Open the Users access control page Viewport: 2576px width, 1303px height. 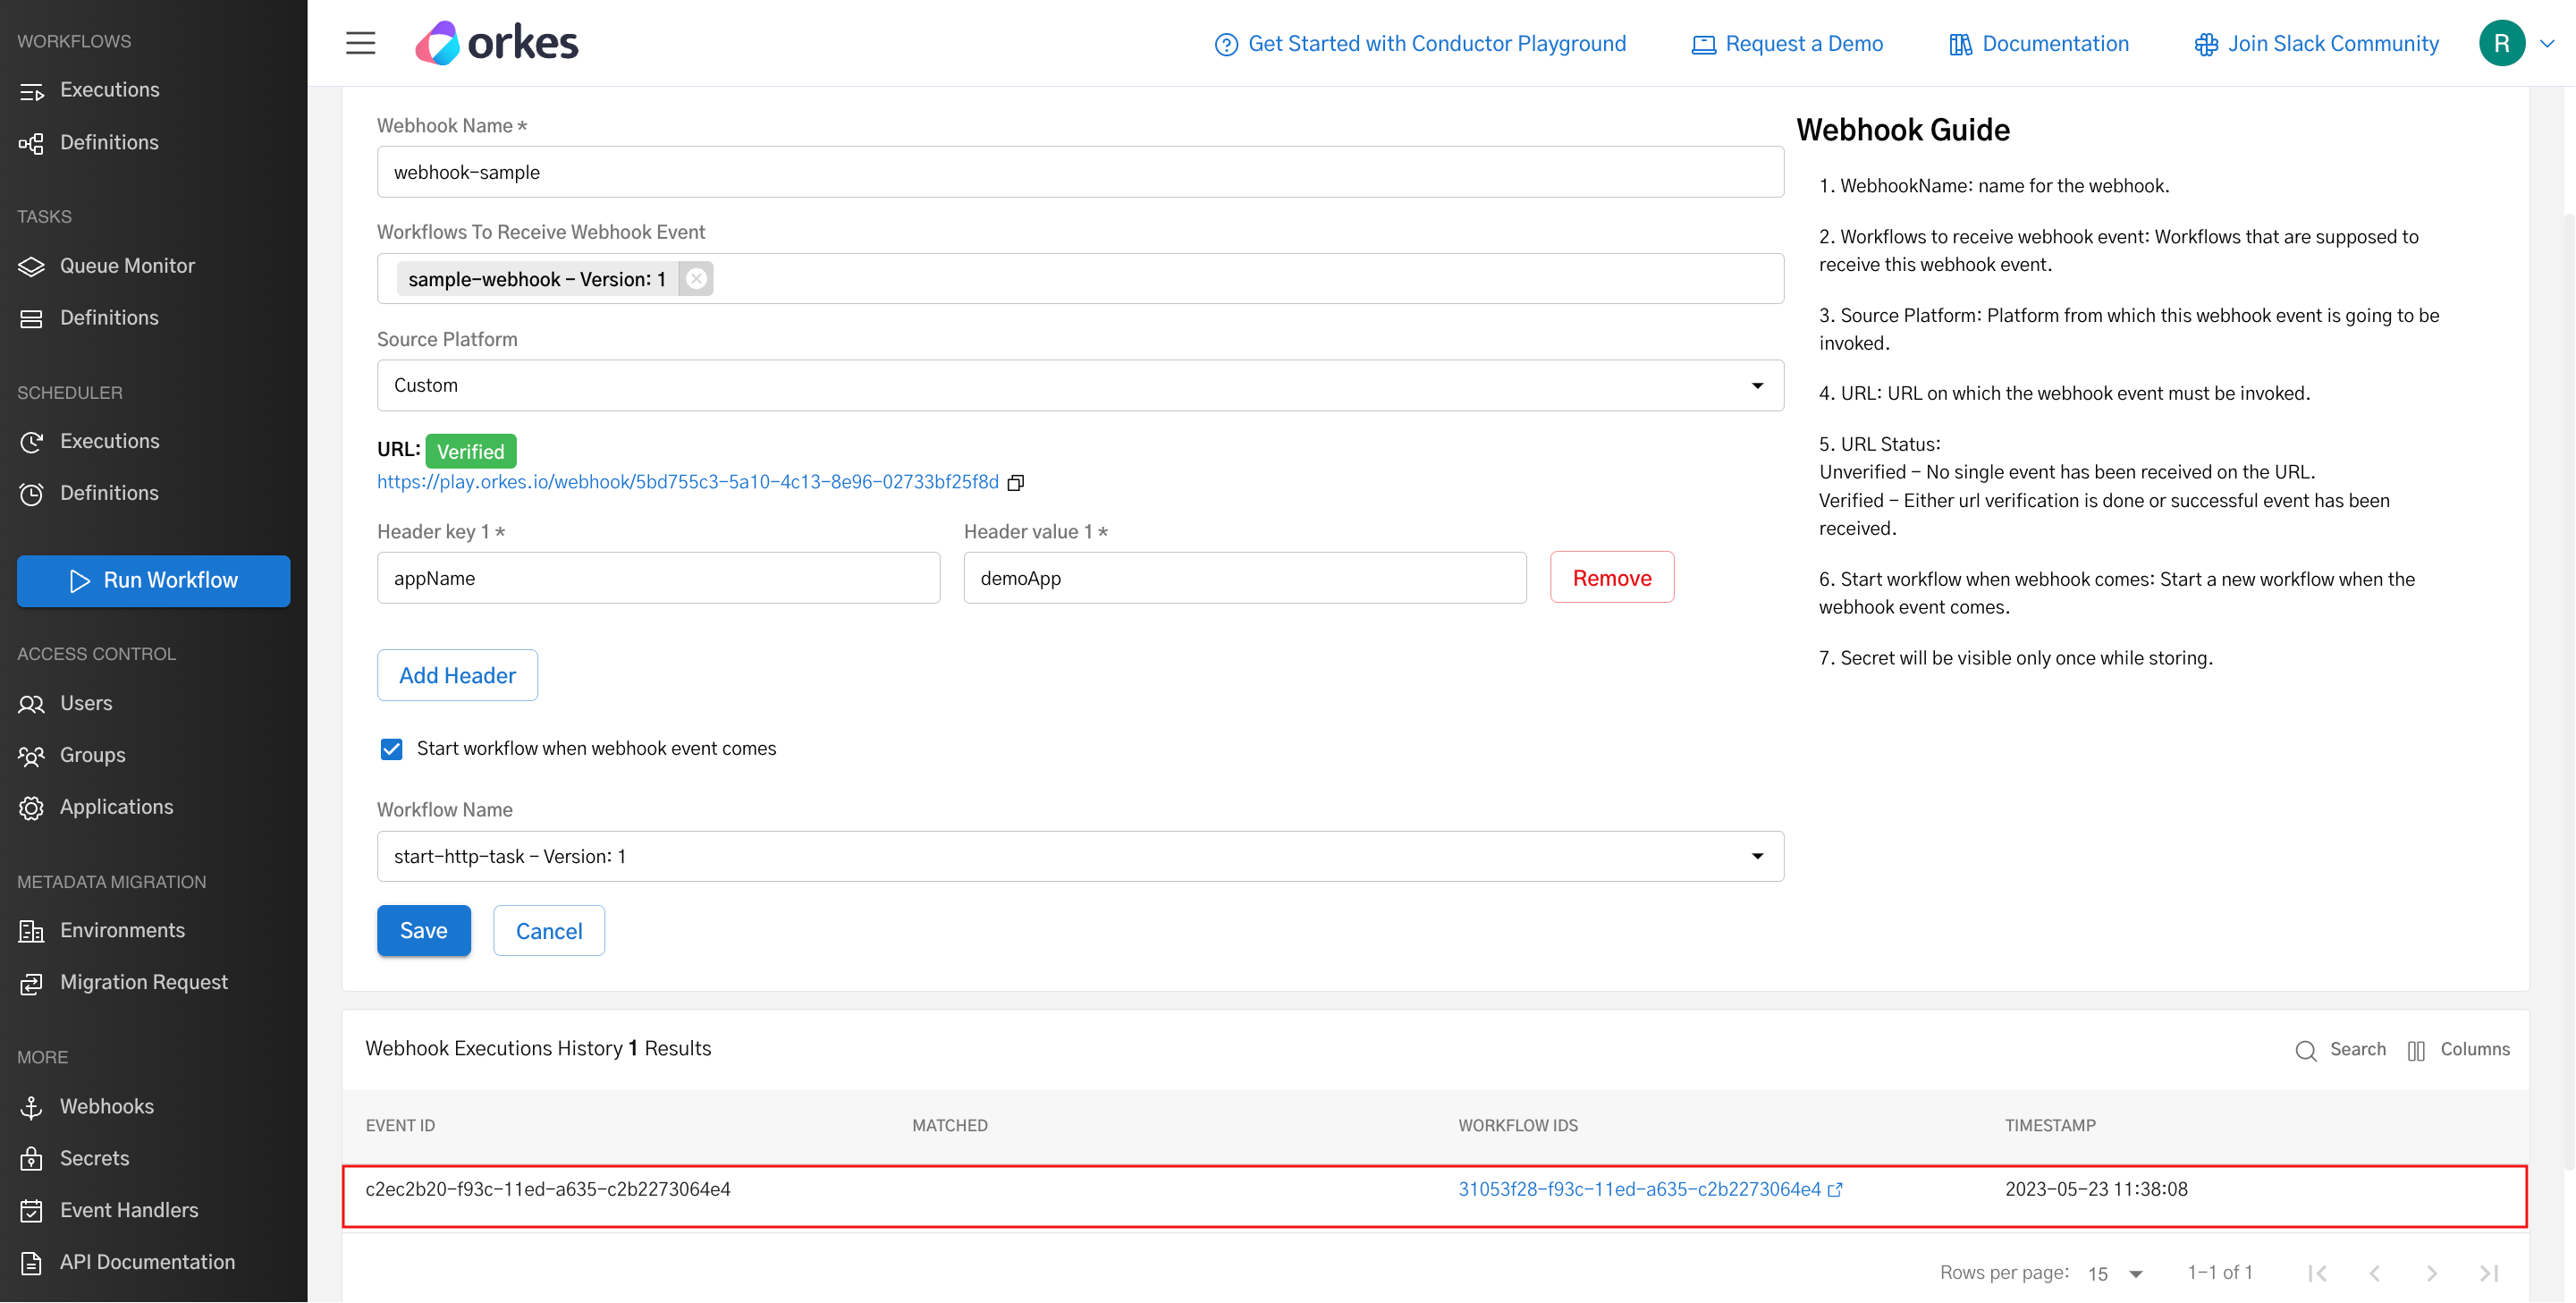coord(86,703)
